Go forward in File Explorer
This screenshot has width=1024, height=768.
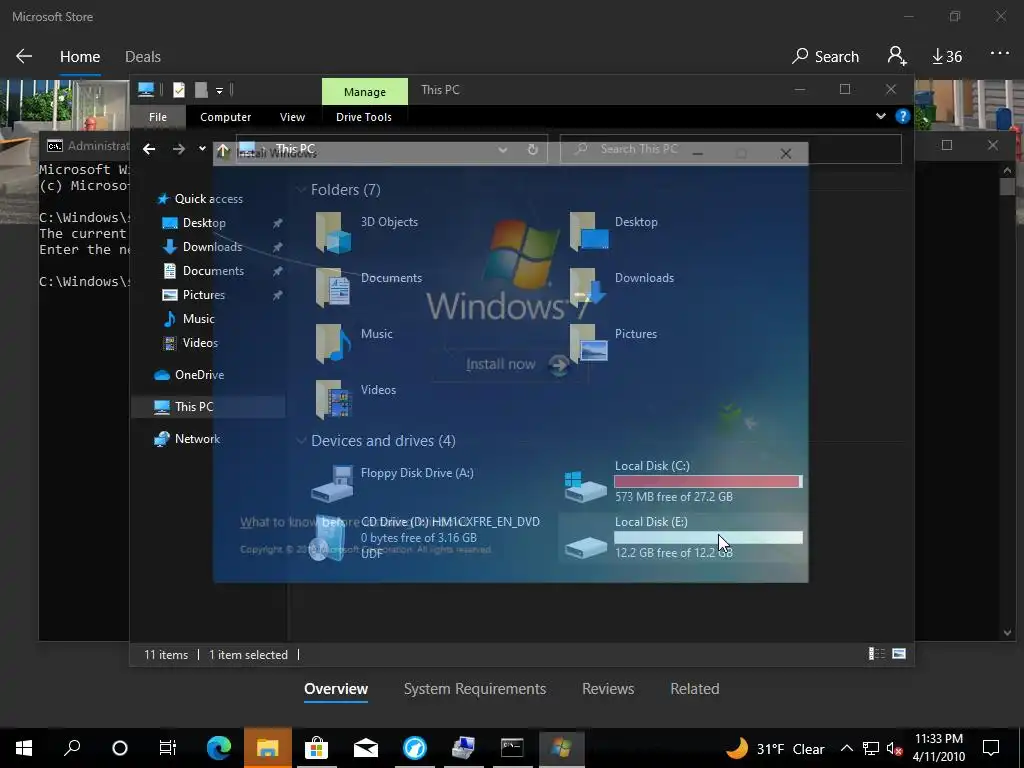coord(178,150)
